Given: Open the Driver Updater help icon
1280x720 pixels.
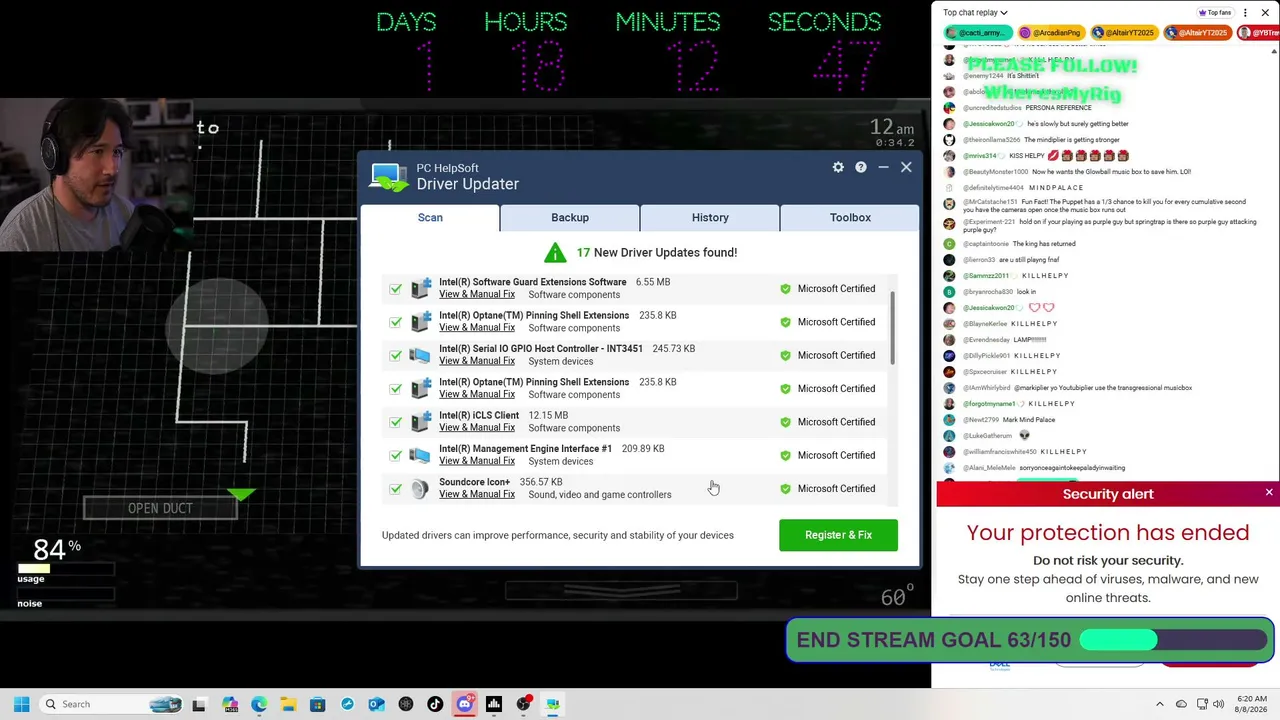Looking at the screenshot, I should (x=861, y=167).
